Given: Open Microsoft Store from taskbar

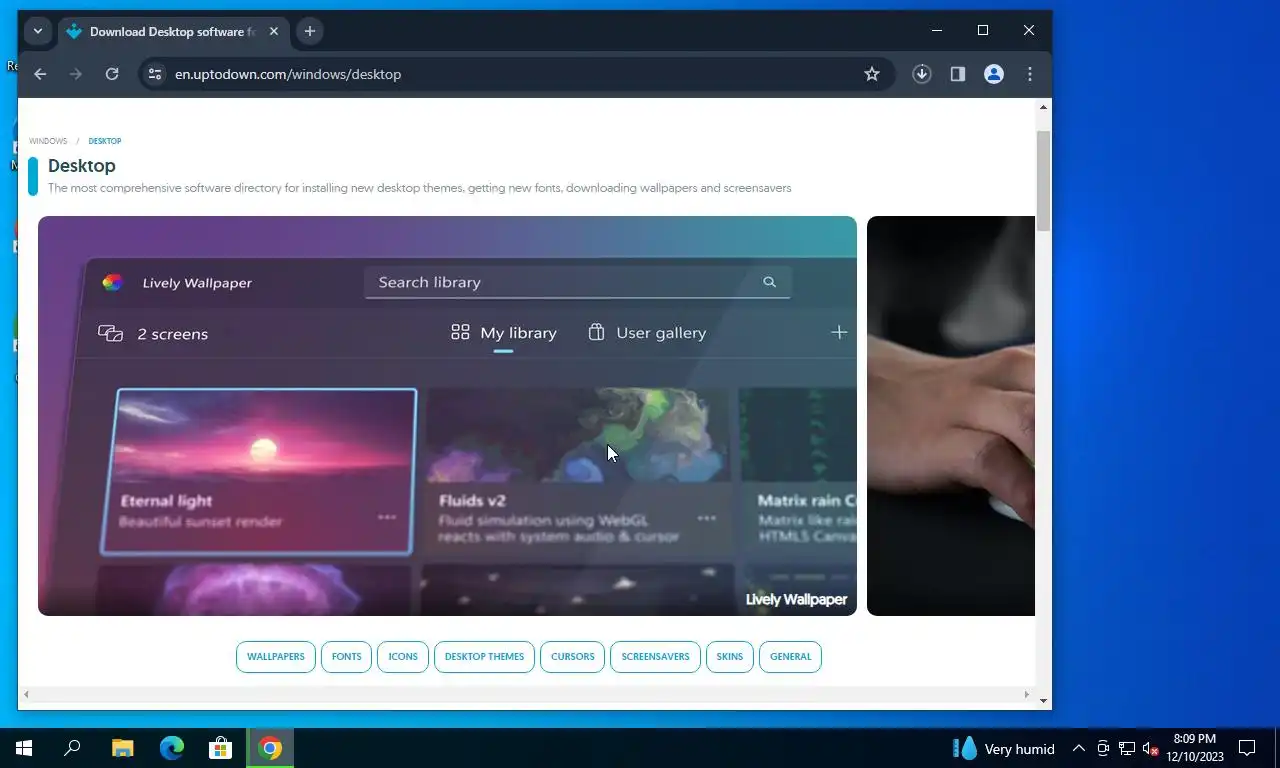Looking at the screenshot, I should click(220, 748).
